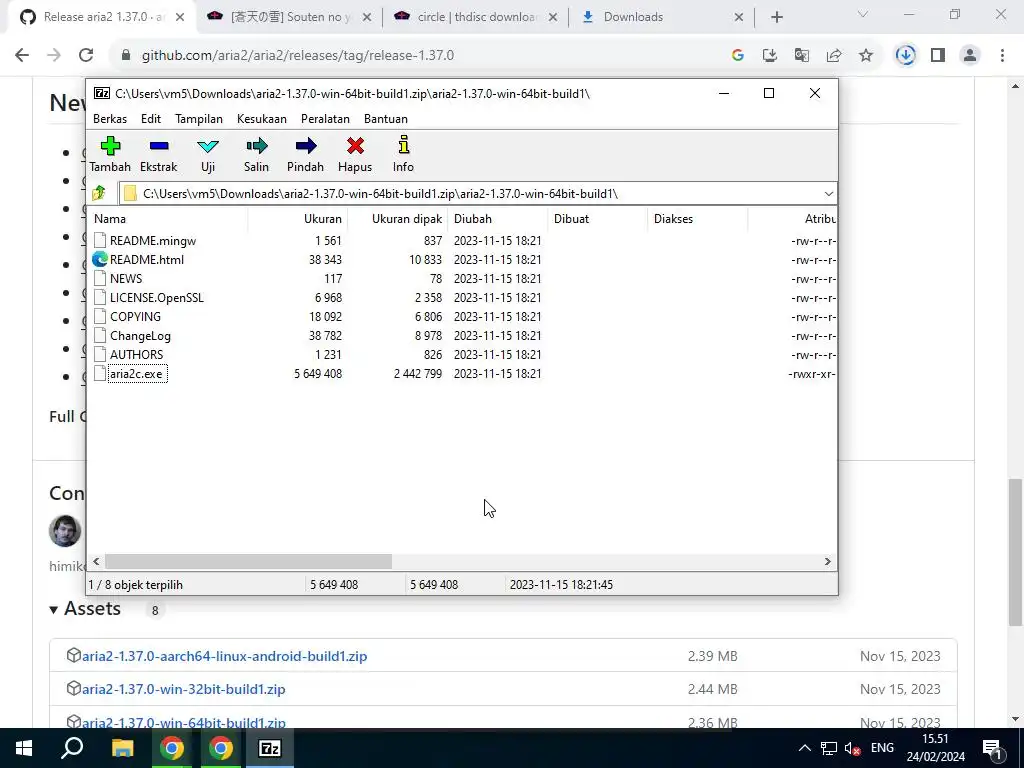Click the Google translate page icon
Screen dimensions: 1024x768
[x=802, y=56]
